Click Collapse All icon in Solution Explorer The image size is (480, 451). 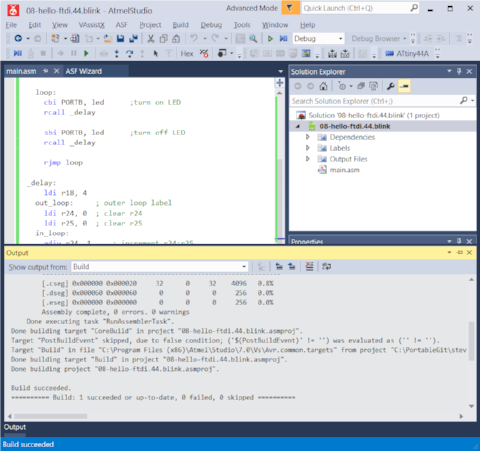pyautogui.click(x=361, y=86)
